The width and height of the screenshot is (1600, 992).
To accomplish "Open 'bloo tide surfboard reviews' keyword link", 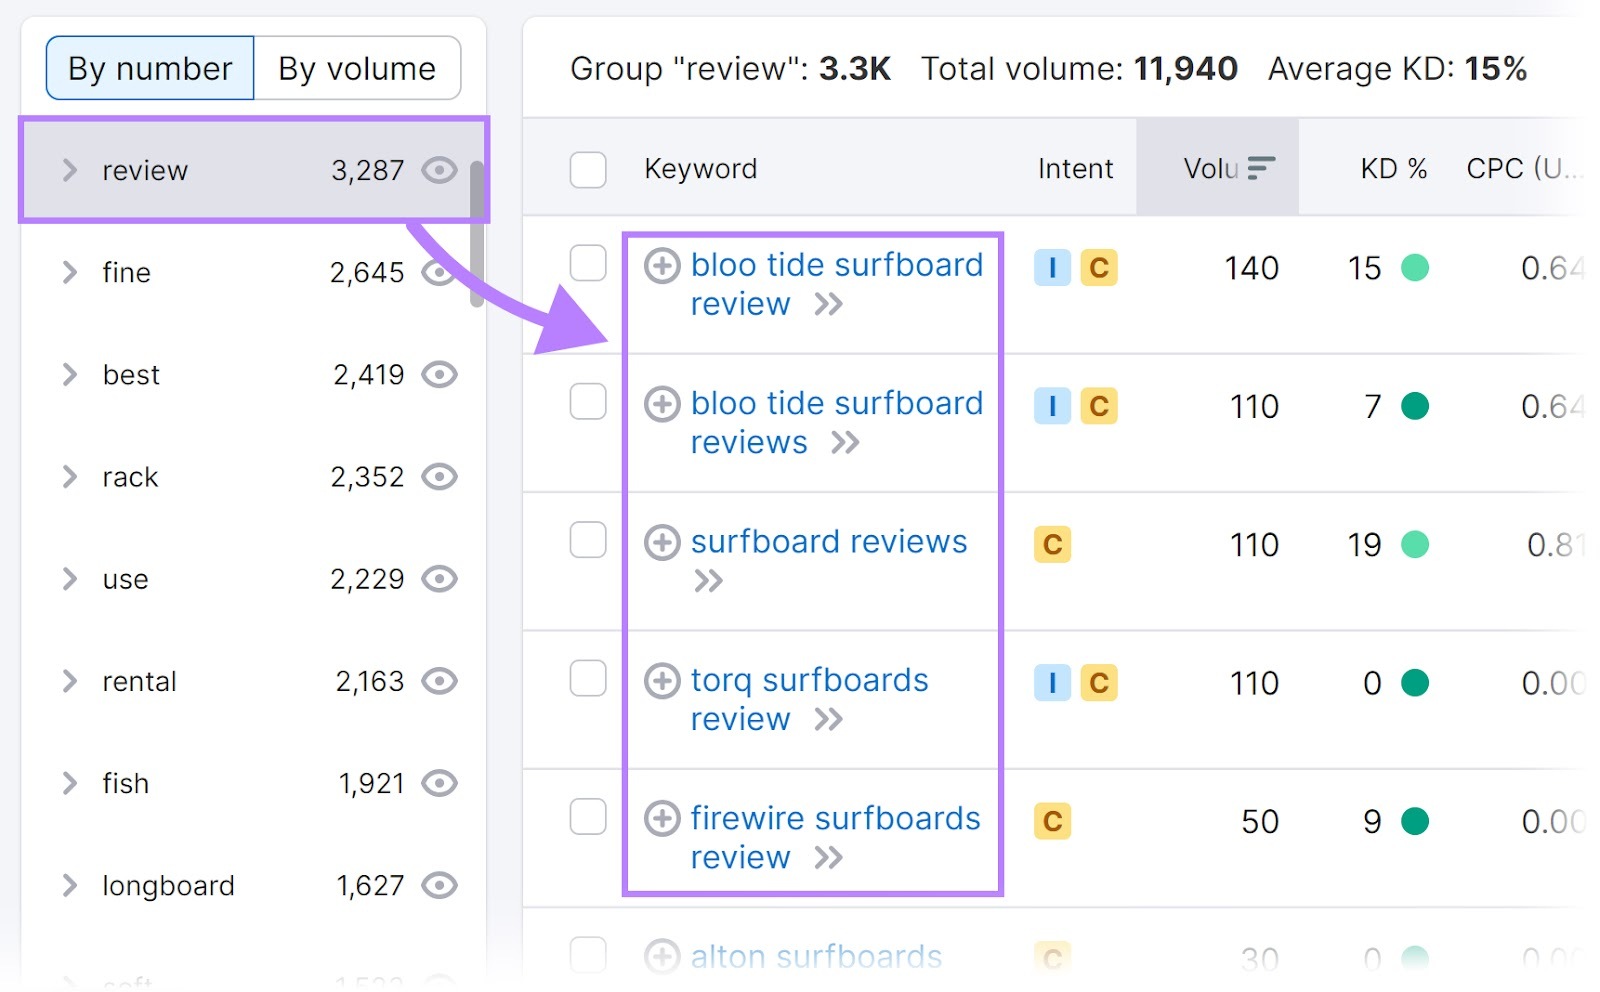I will [x=837, y=422].
